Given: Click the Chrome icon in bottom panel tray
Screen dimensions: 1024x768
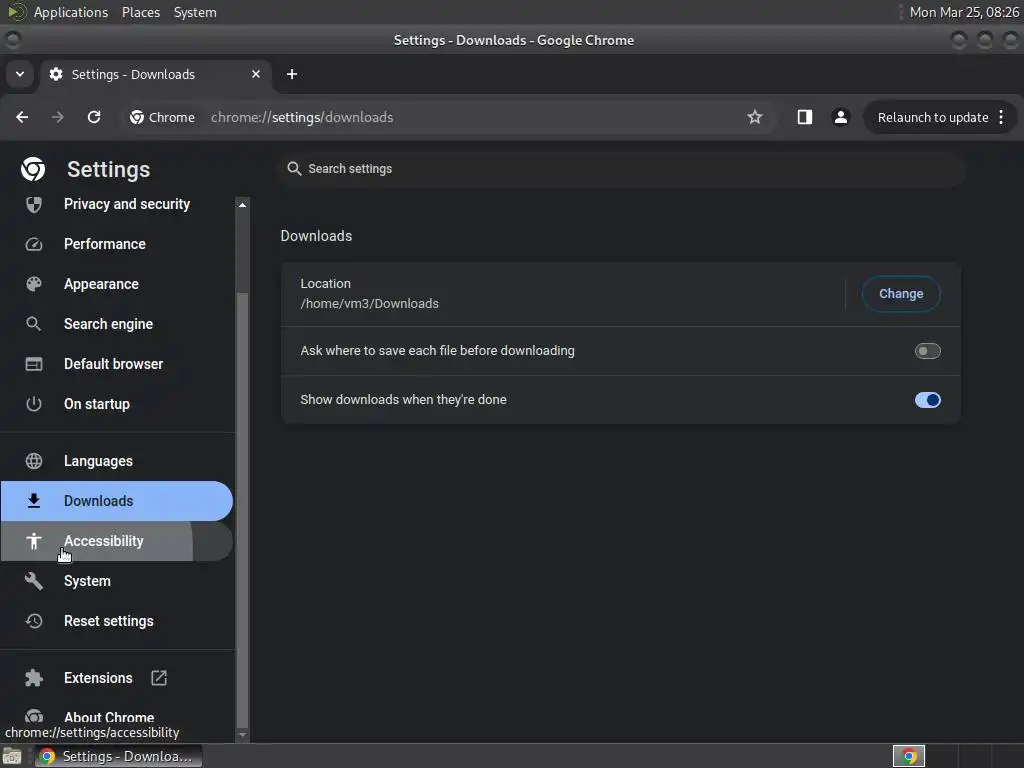Looking at the screenshot, I should point(909,756).
